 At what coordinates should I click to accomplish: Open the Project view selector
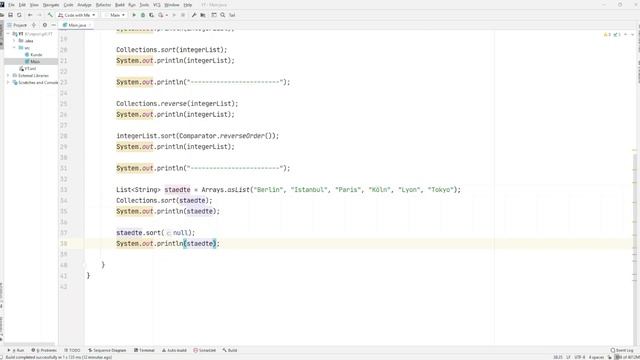pyautogui.click(x=17, y=25)
